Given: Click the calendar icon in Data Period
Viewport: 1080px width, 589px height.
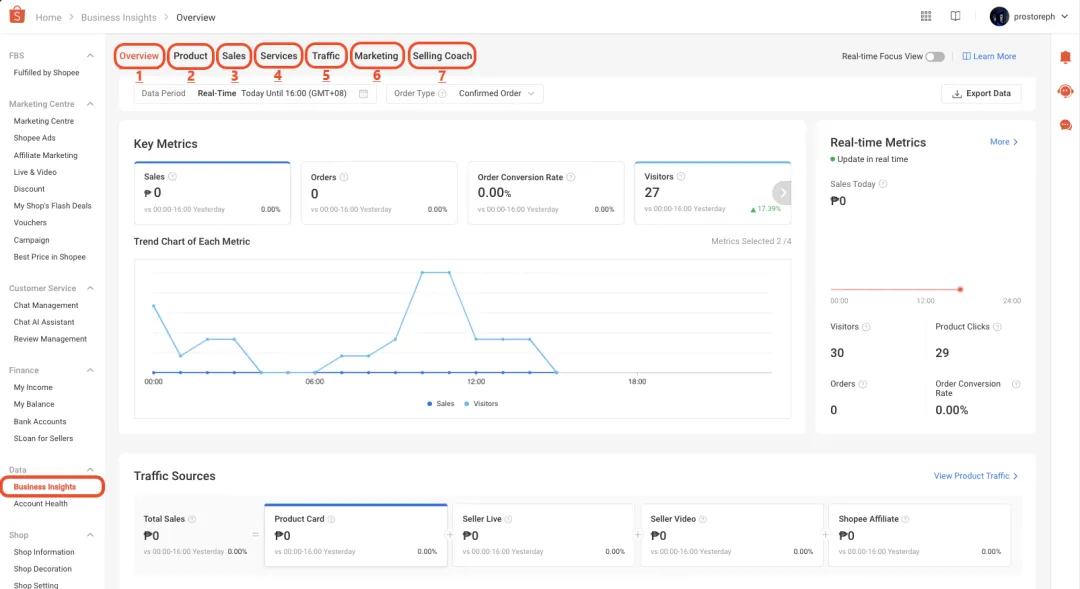Looking at the screenshot, I should pos(364,94).
